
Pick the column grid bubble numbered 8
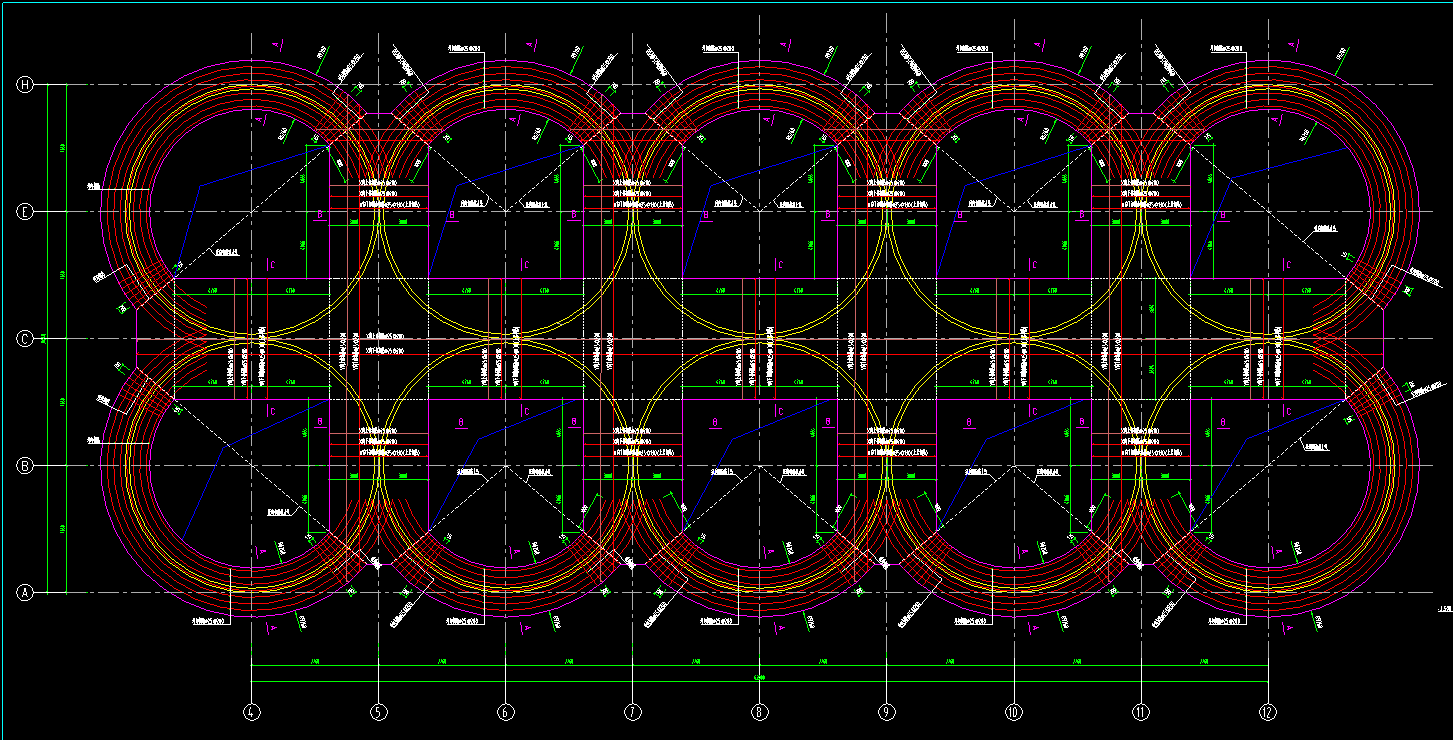[x=759, y=713]
